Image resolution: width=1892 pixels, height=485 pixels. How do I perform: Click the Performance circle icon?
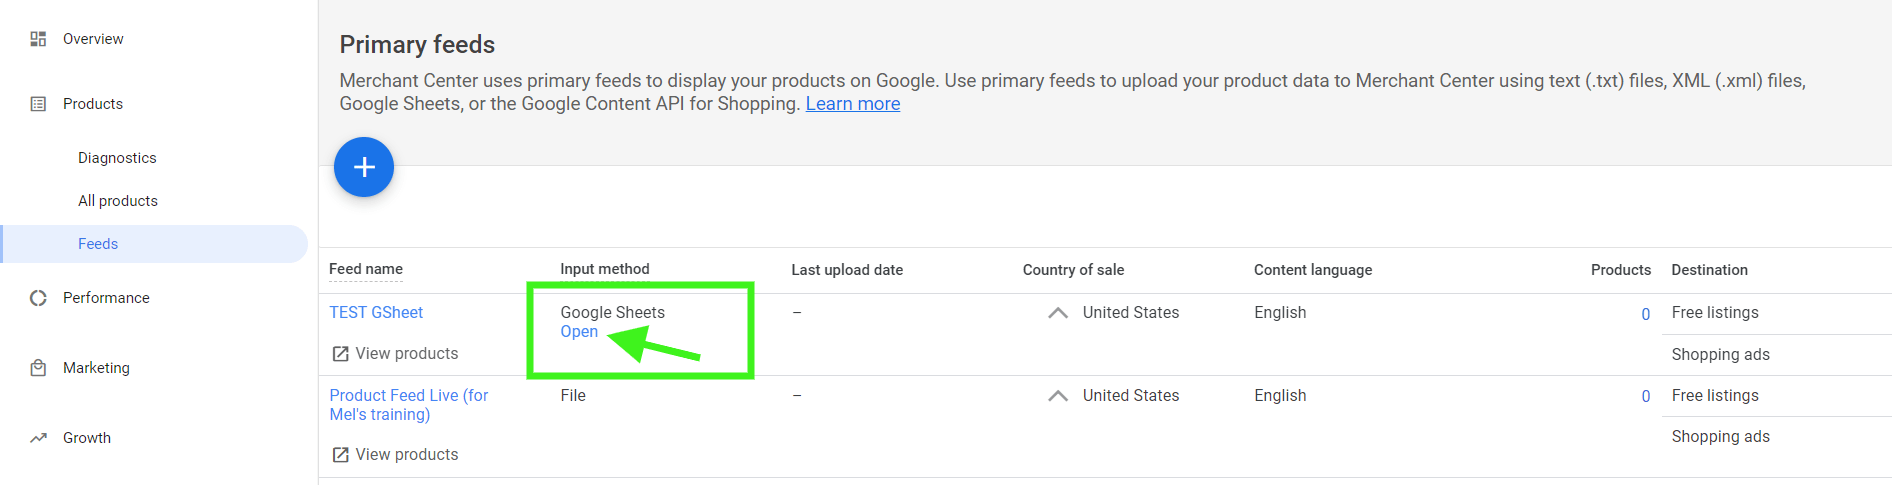[38, 298]
